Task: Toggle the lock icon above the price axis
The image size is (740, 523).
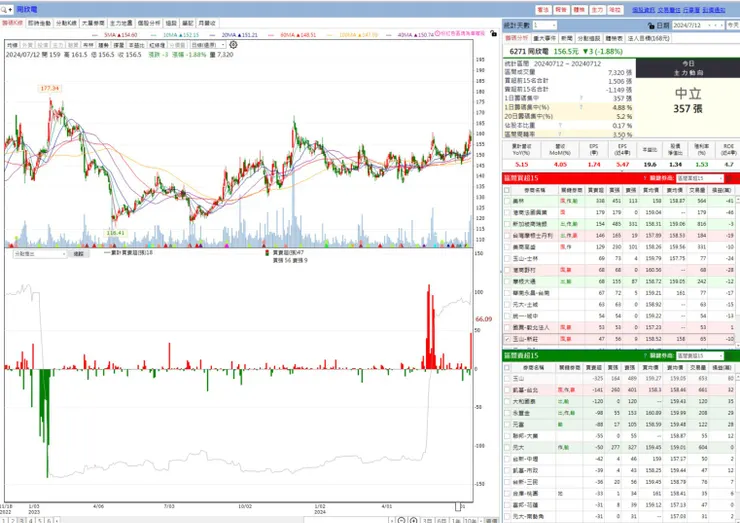Action: point(493,34)
